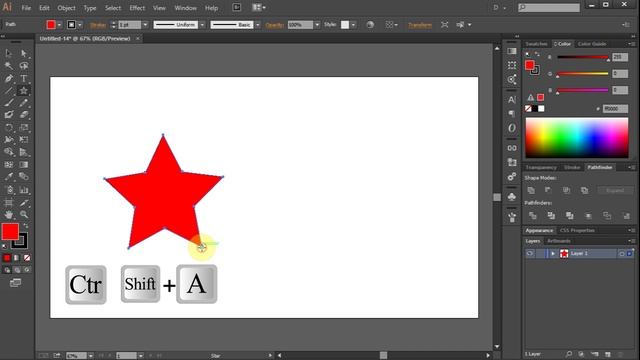640x360 pixels.
Task: Click the Intersect shape mode icon
Action: pyautogui.click(x=567, y=190)
